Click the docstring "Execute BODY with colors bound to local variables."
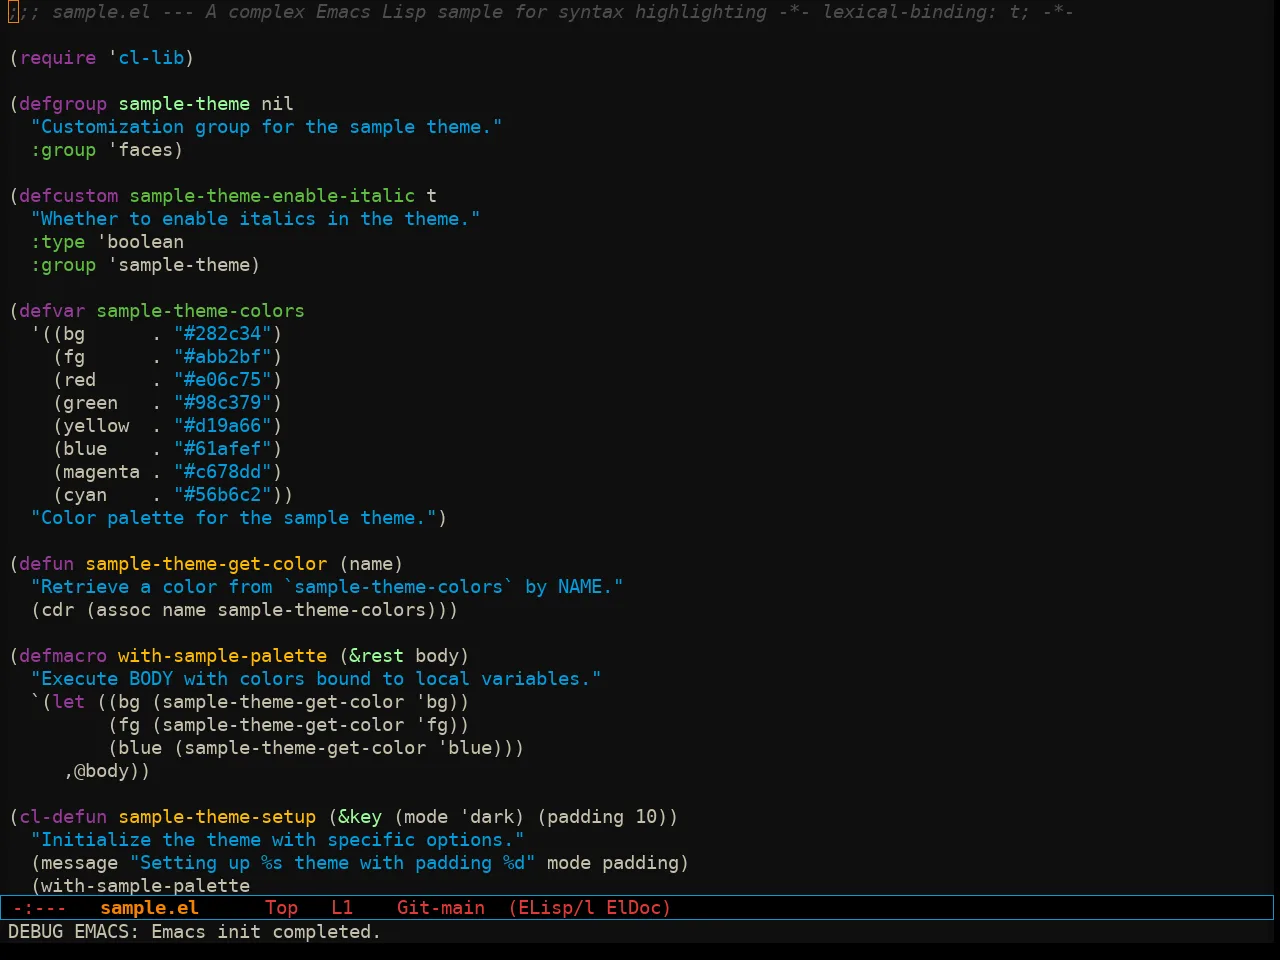The image size is (1280, 960). (316, 679)
